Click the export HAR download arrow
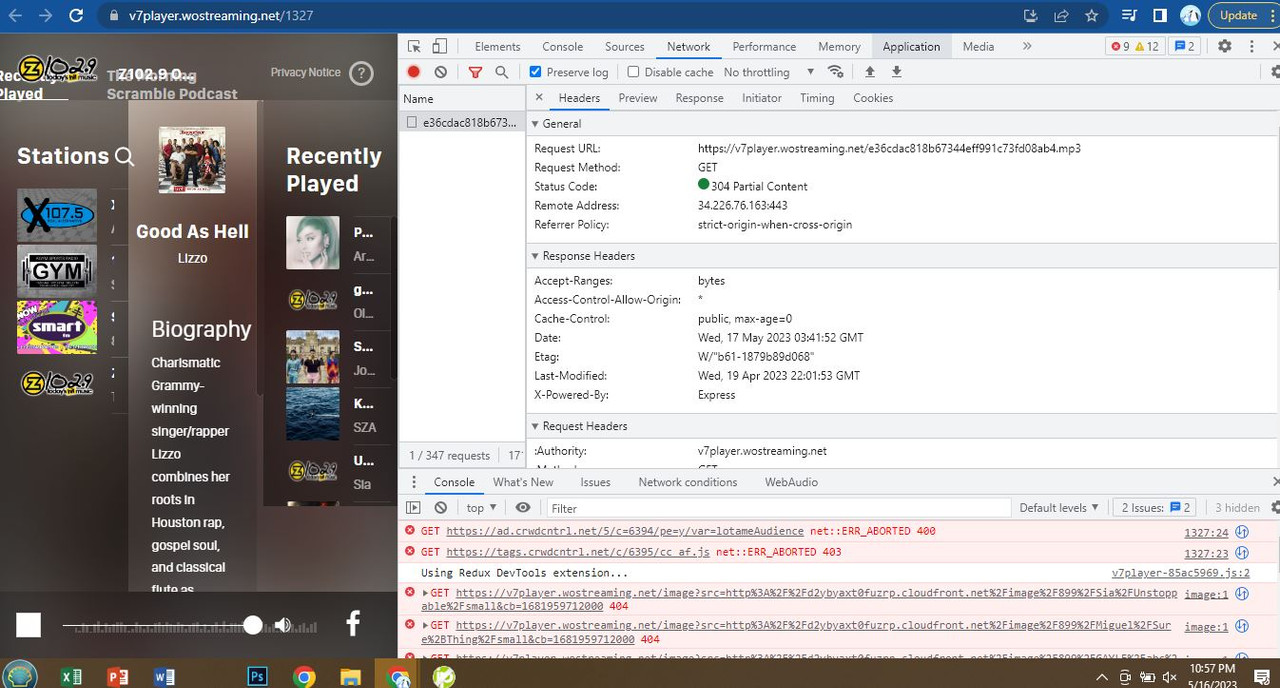1280x688 pixels. [x=896, y=72]
